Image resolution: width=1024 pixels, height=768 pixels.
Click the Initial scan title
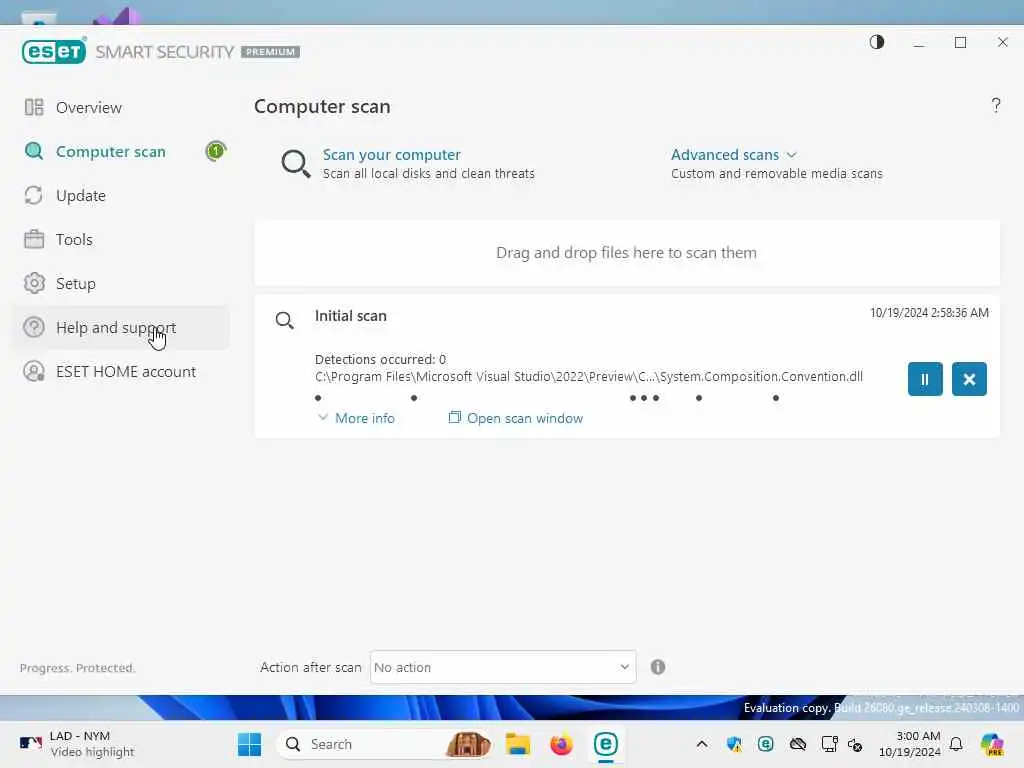coord(351,316)
